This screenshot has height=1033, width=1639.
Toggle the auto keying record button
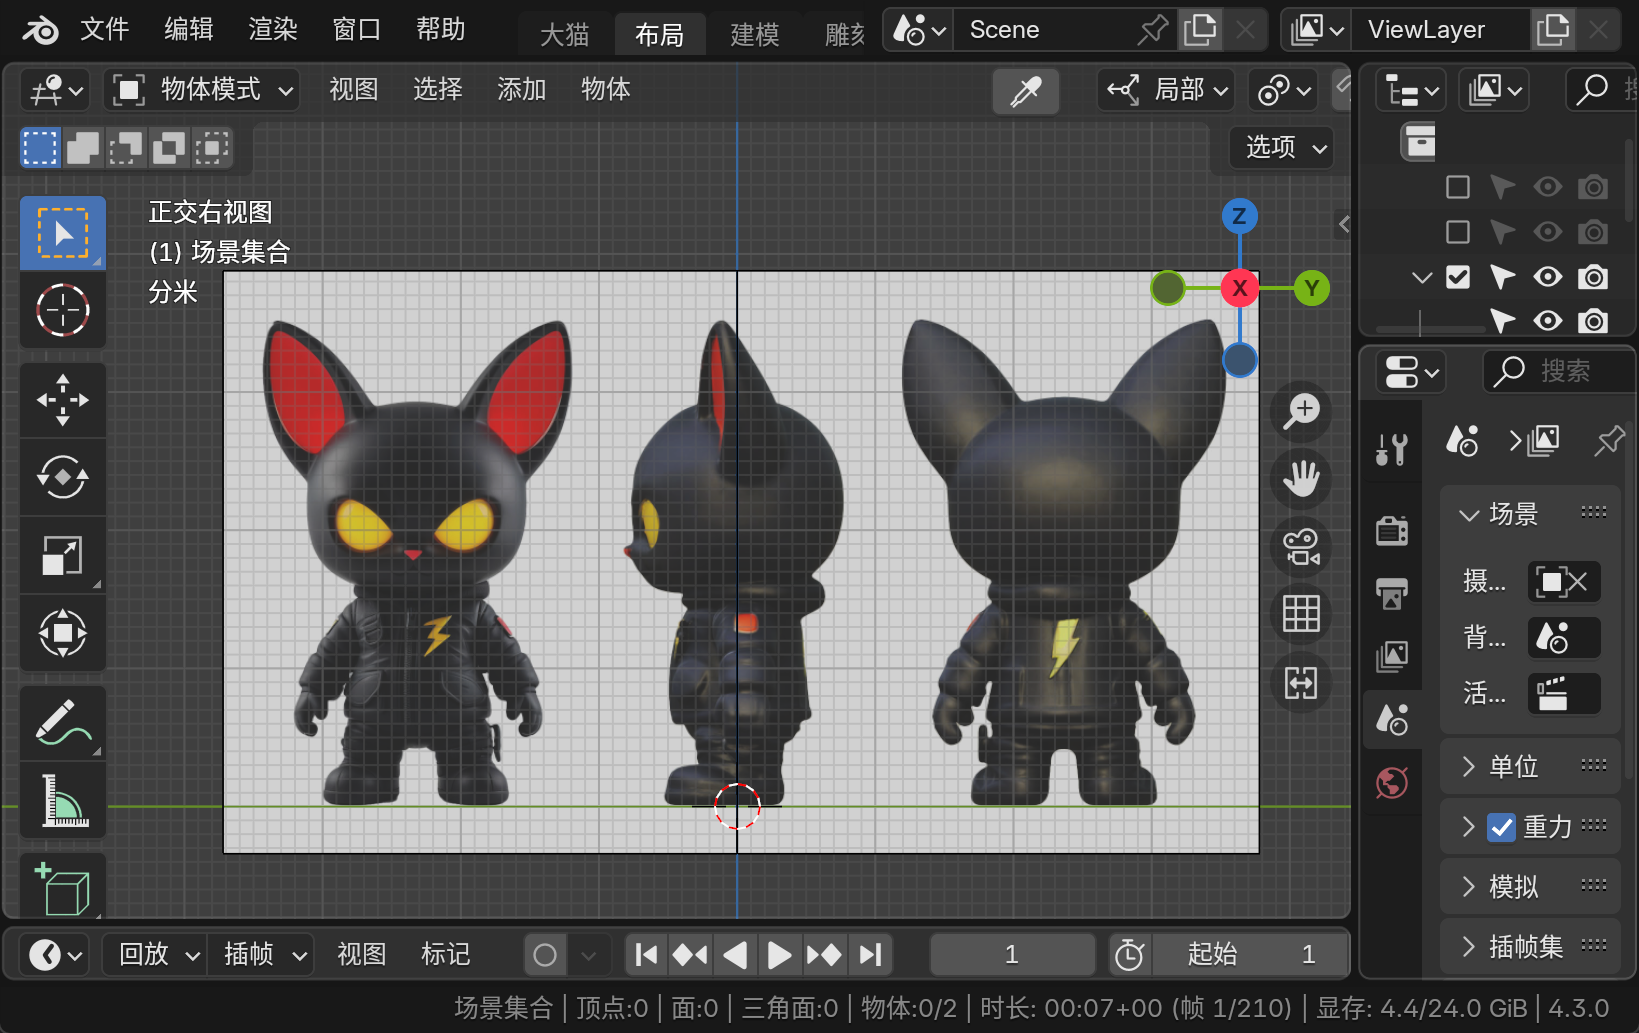(x=545, y=955)
